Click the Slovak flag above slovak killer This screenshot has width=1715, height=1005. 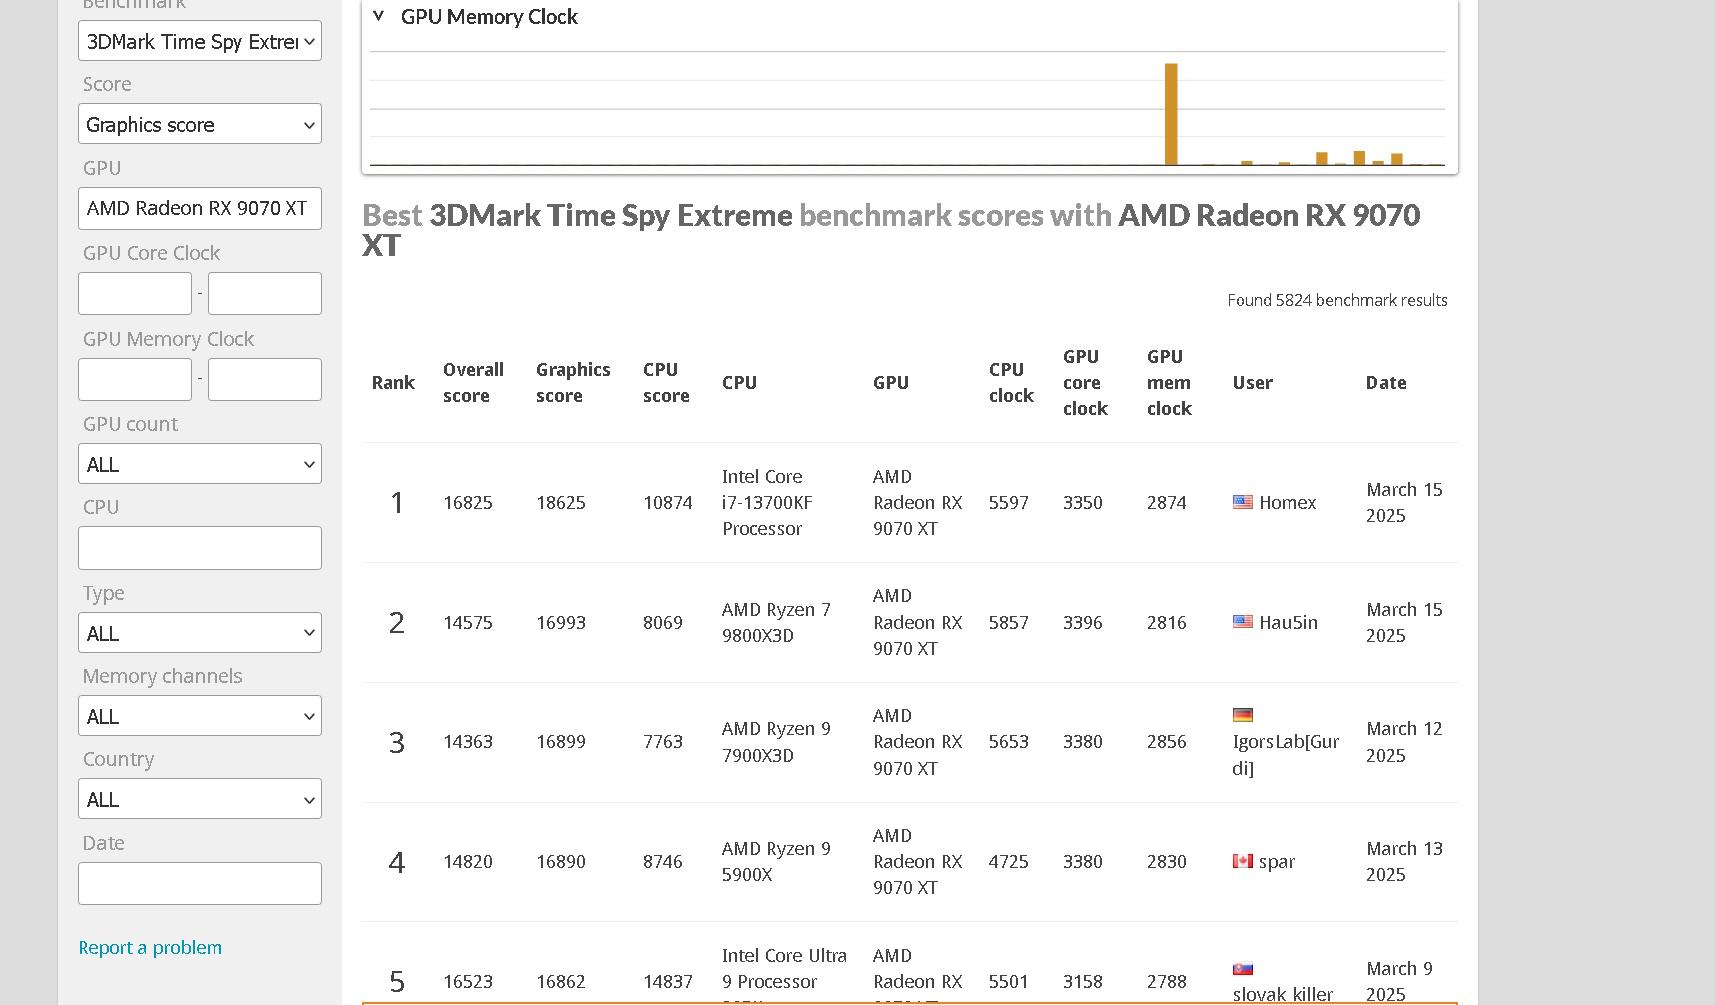tap(1242, 968)
